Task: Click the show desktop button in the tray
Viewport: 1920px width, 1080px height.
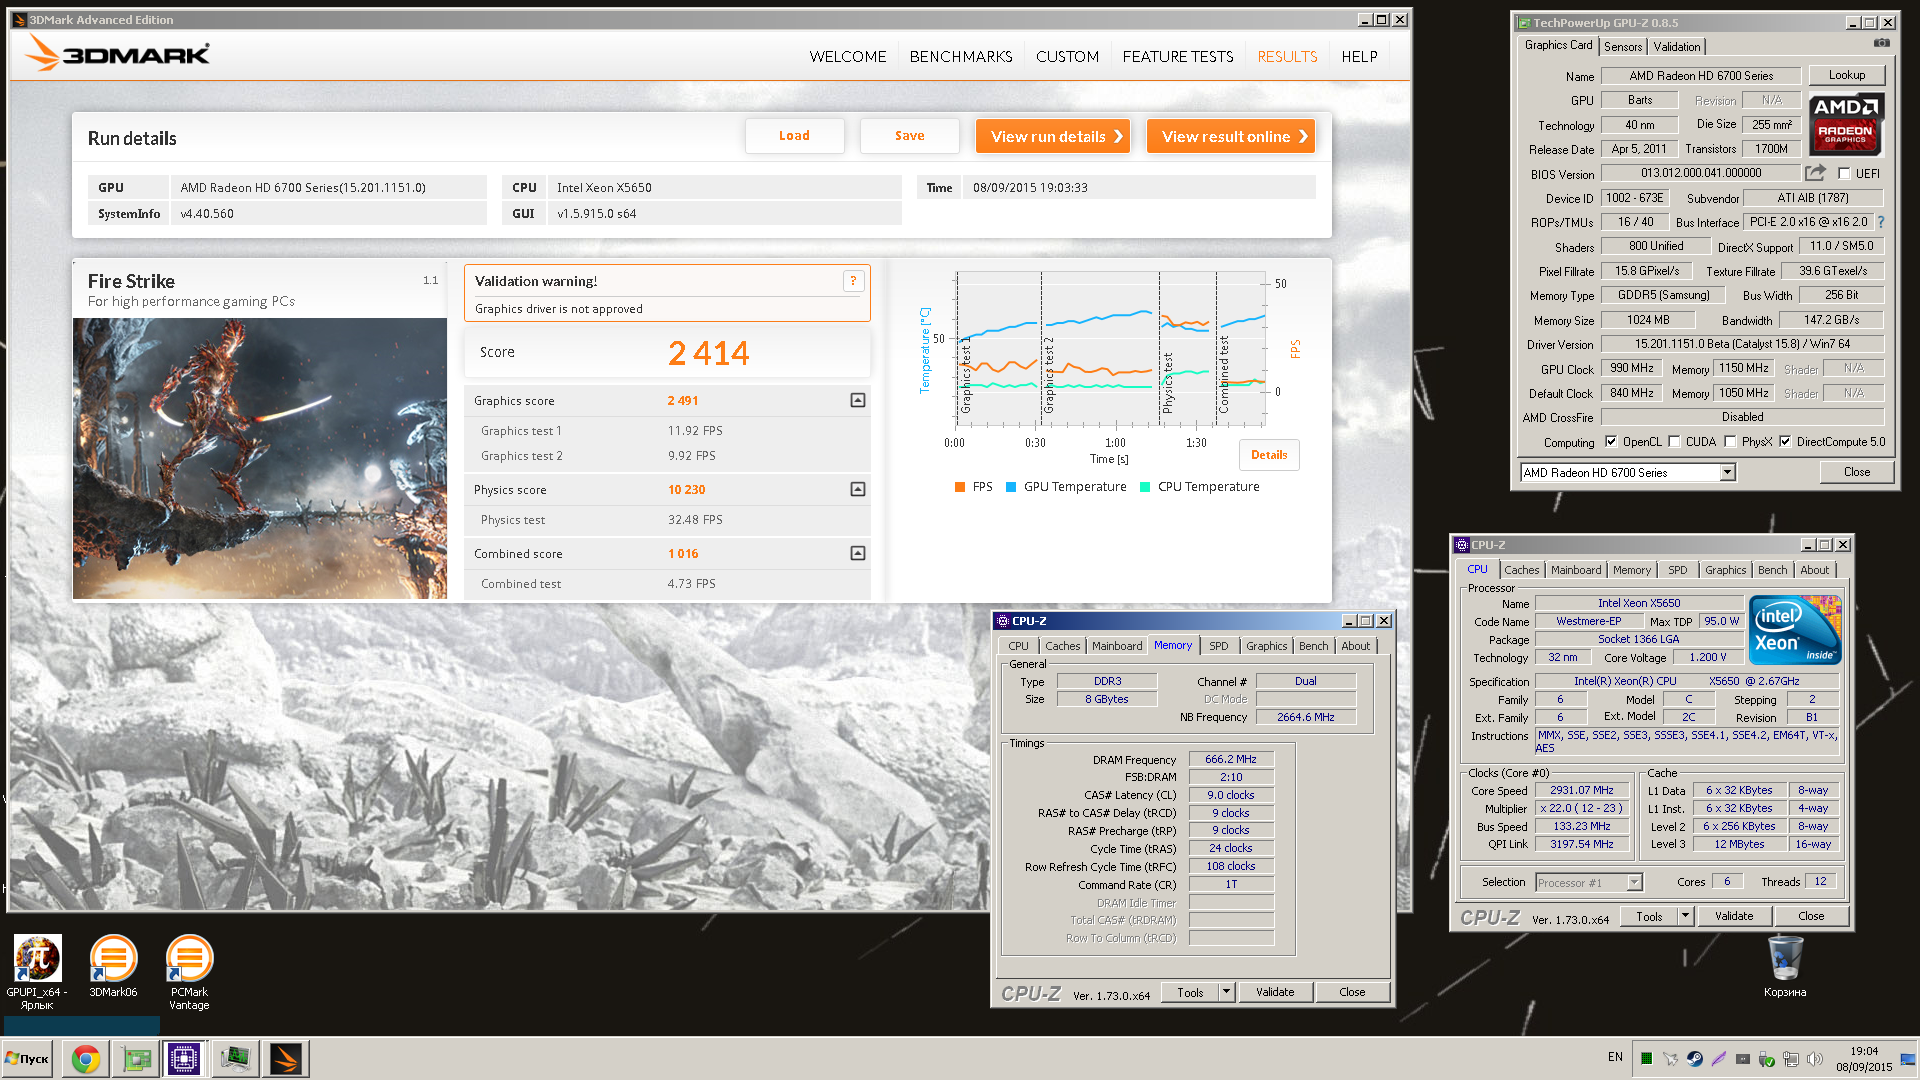Action: (1909, 1059)
